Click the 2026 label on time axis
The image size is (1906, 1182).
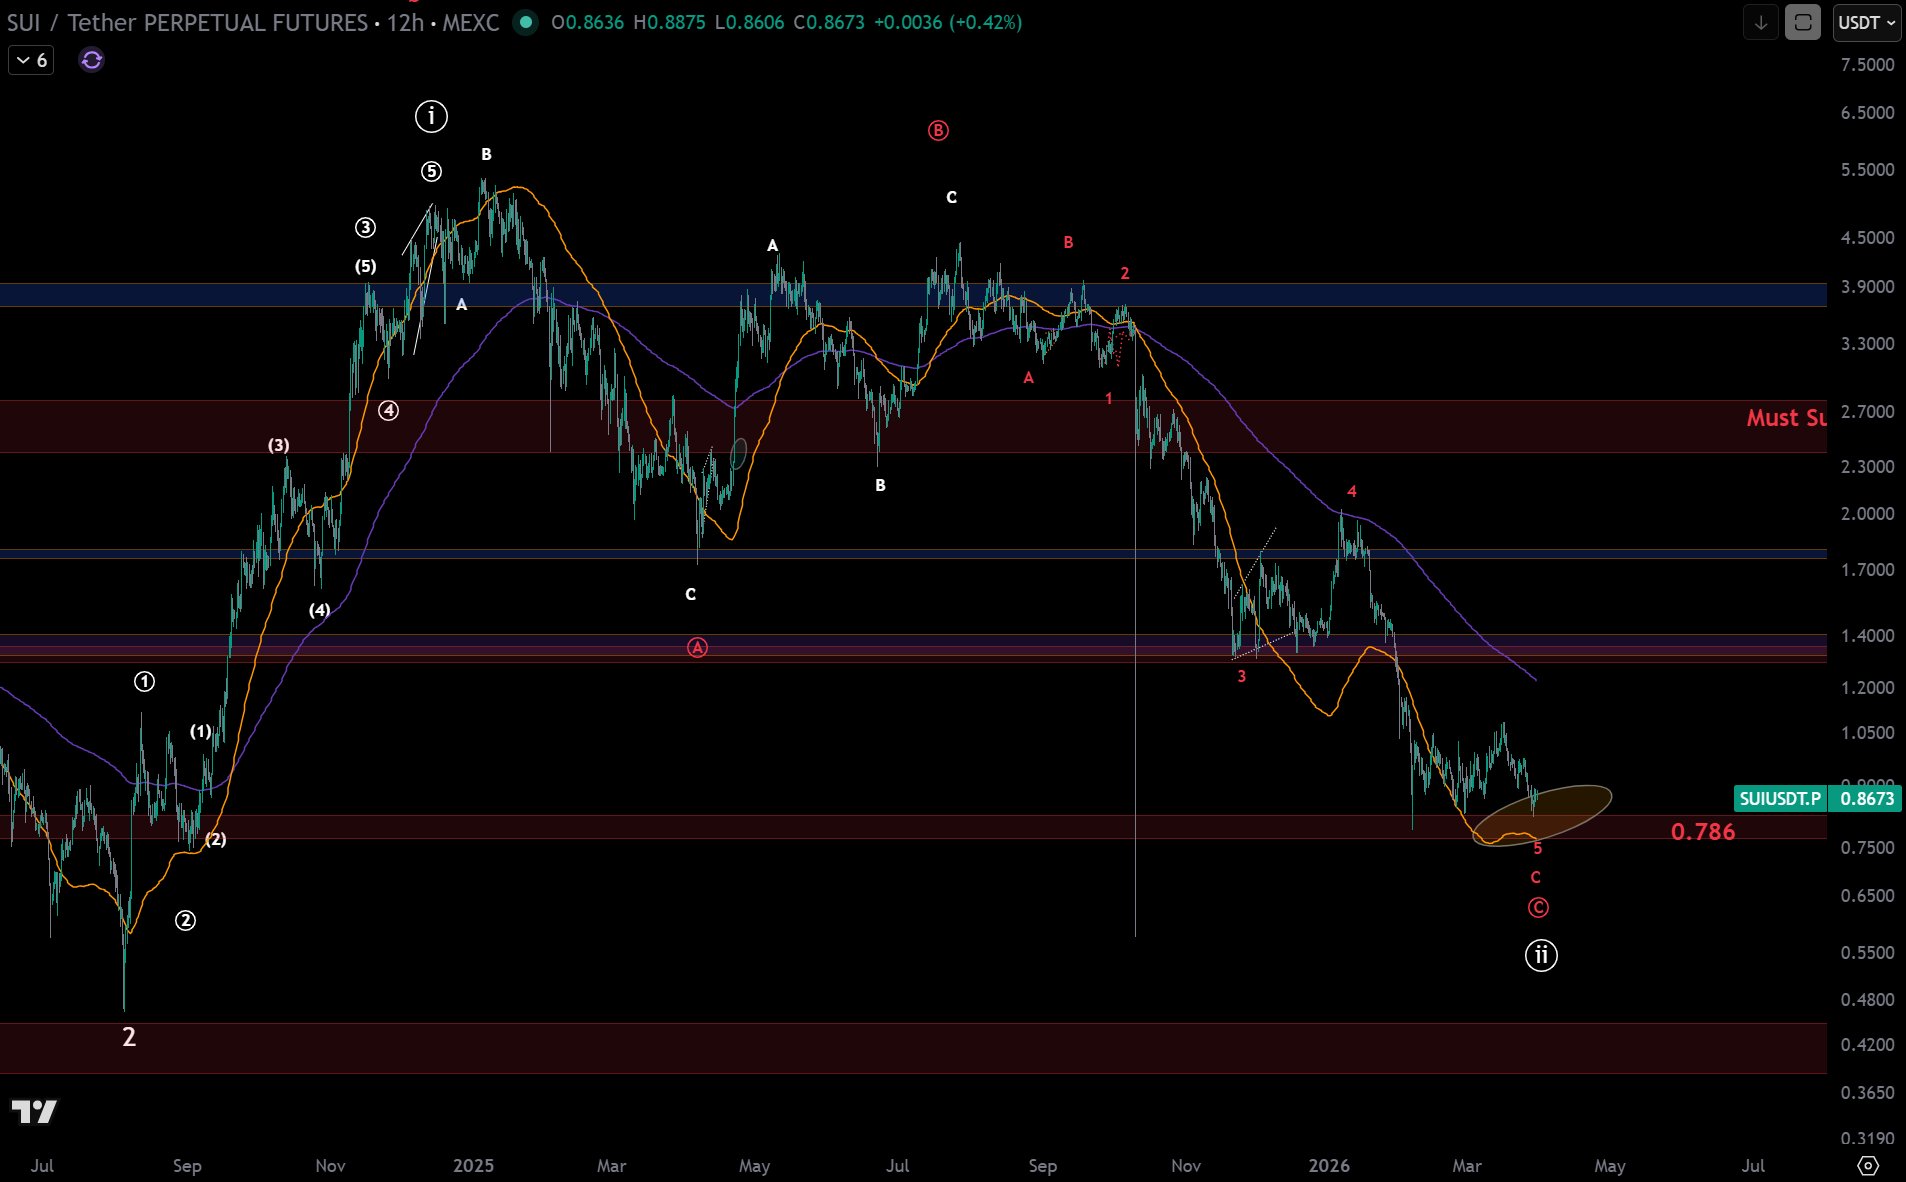pyautogui.click(x=1328, y=1165)
